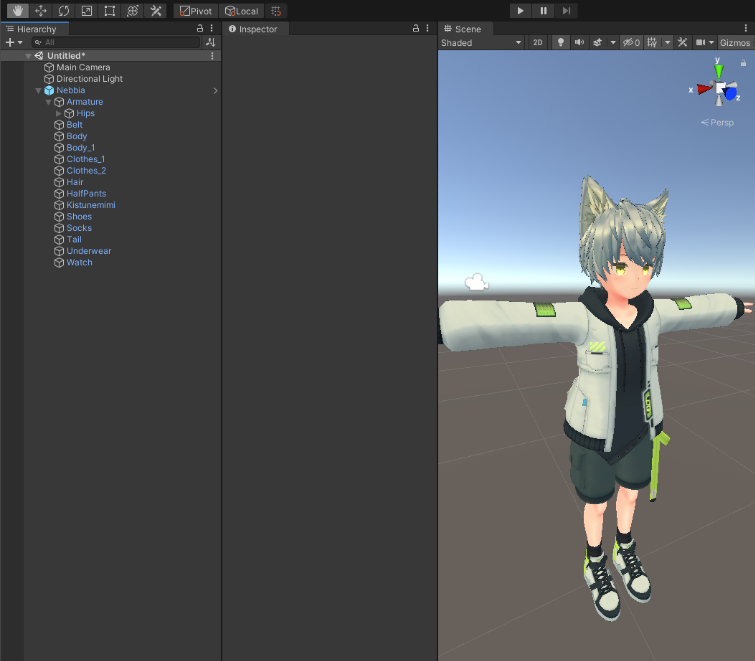Change Hierarchy sort order icon

point(210,42)
